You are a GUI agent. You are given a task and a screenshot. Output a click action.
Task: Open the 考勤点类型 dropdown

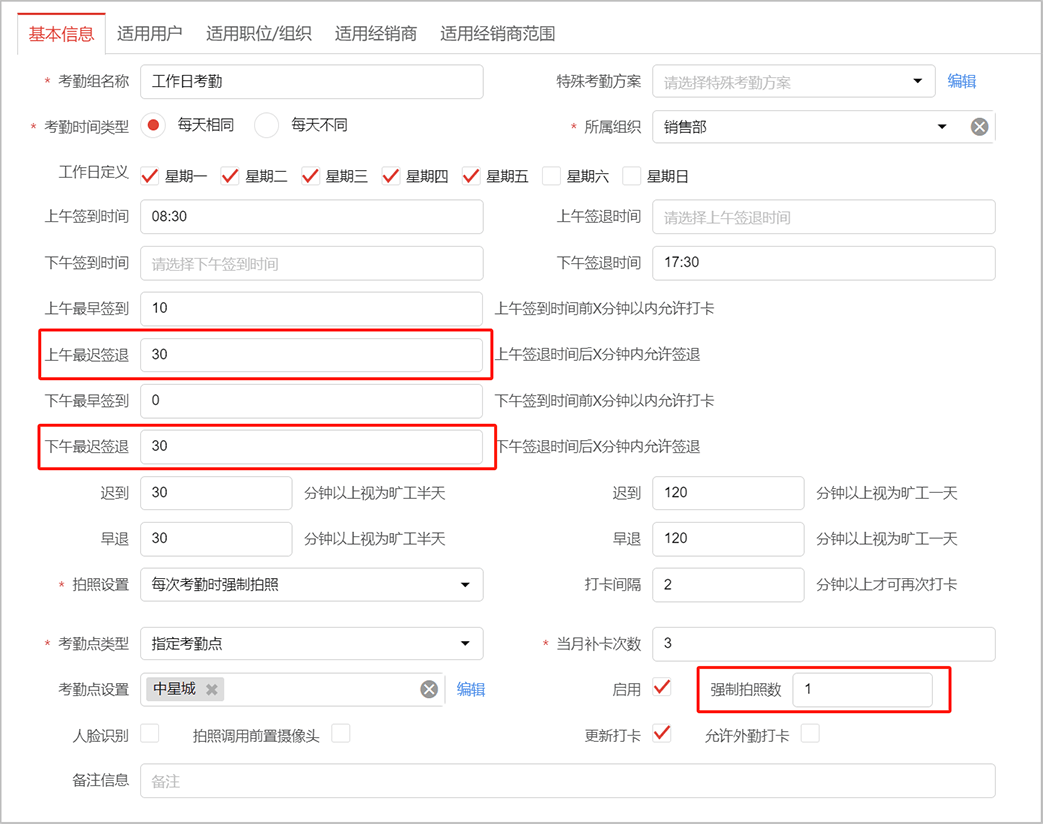(465, 644)
